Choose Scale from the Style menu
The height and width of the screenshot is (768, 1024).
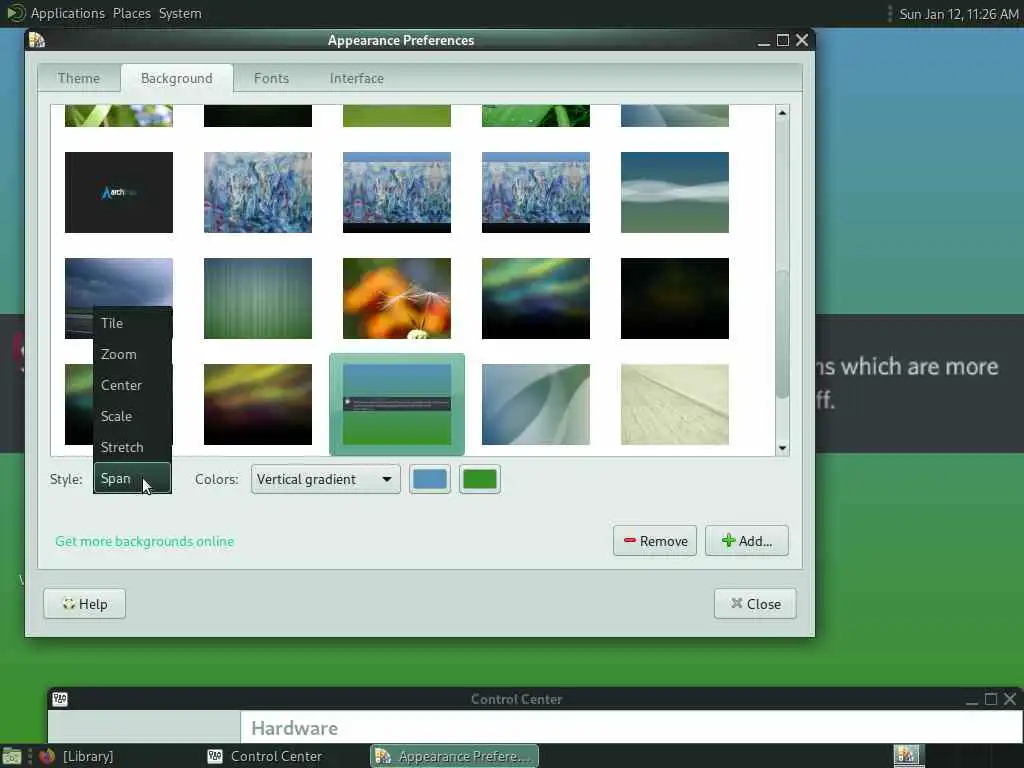tap(133, 416)
